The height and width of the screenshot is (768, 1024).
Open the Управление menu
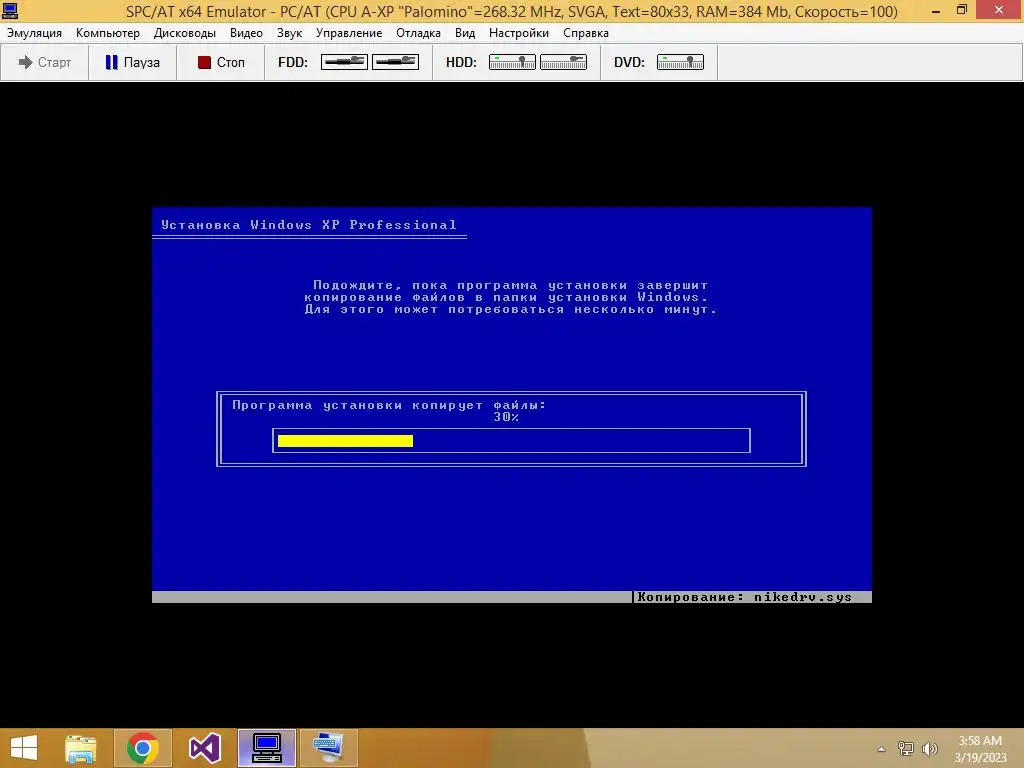pos(349,33)
